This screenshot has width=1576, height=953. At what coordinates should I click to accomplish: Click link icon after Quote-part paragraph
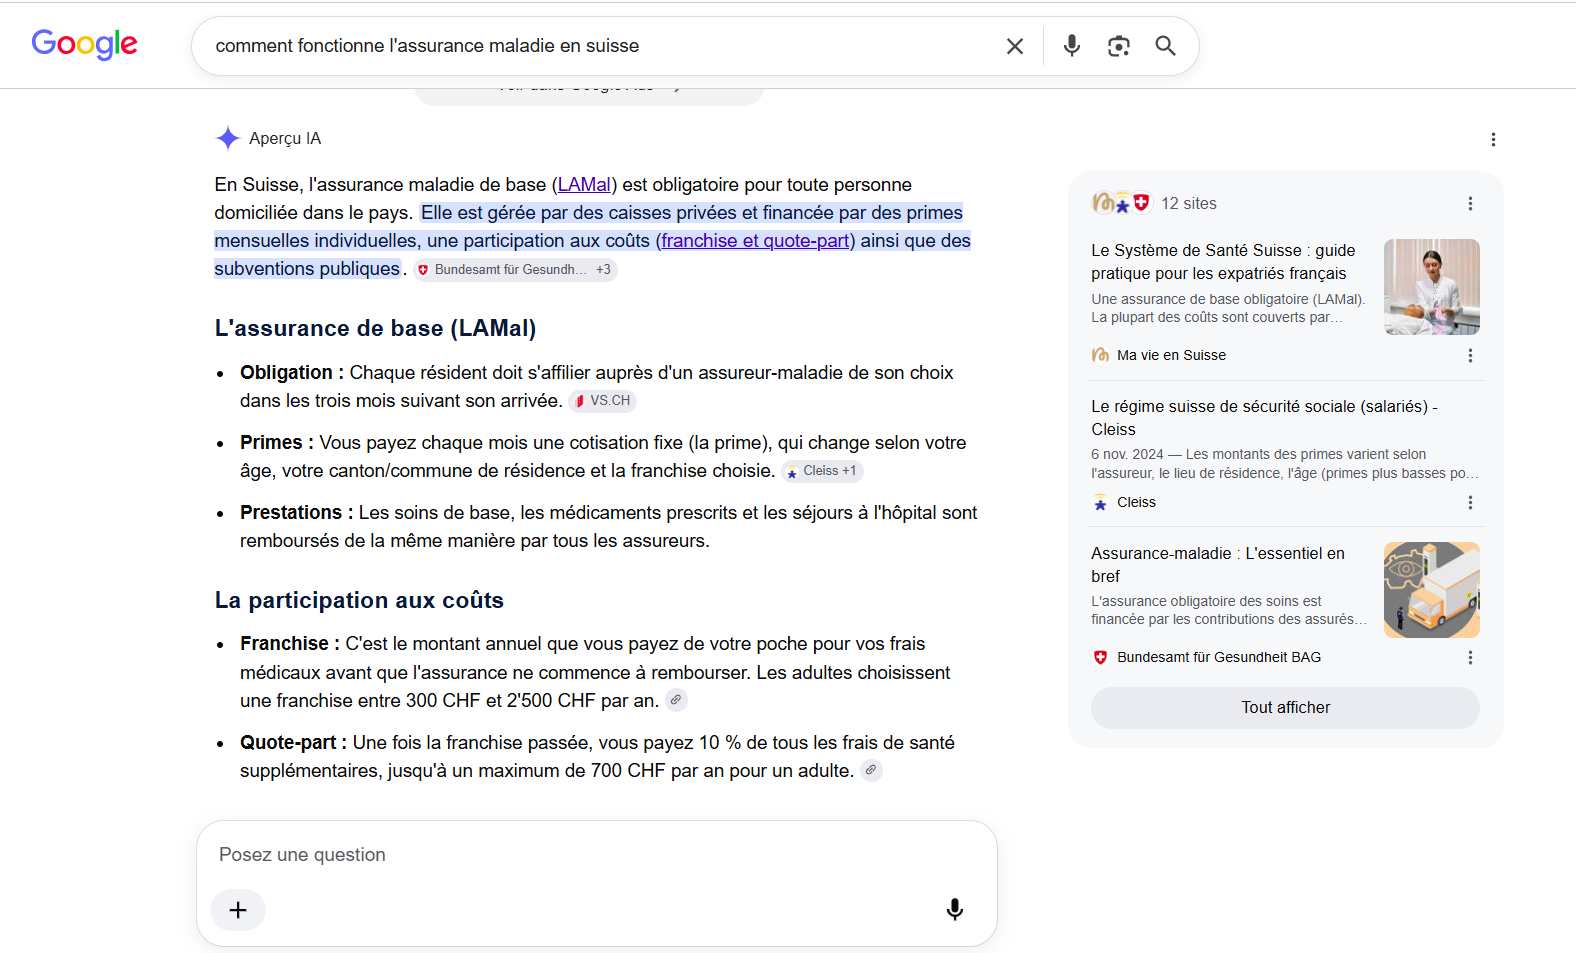[x=871, y=771]
